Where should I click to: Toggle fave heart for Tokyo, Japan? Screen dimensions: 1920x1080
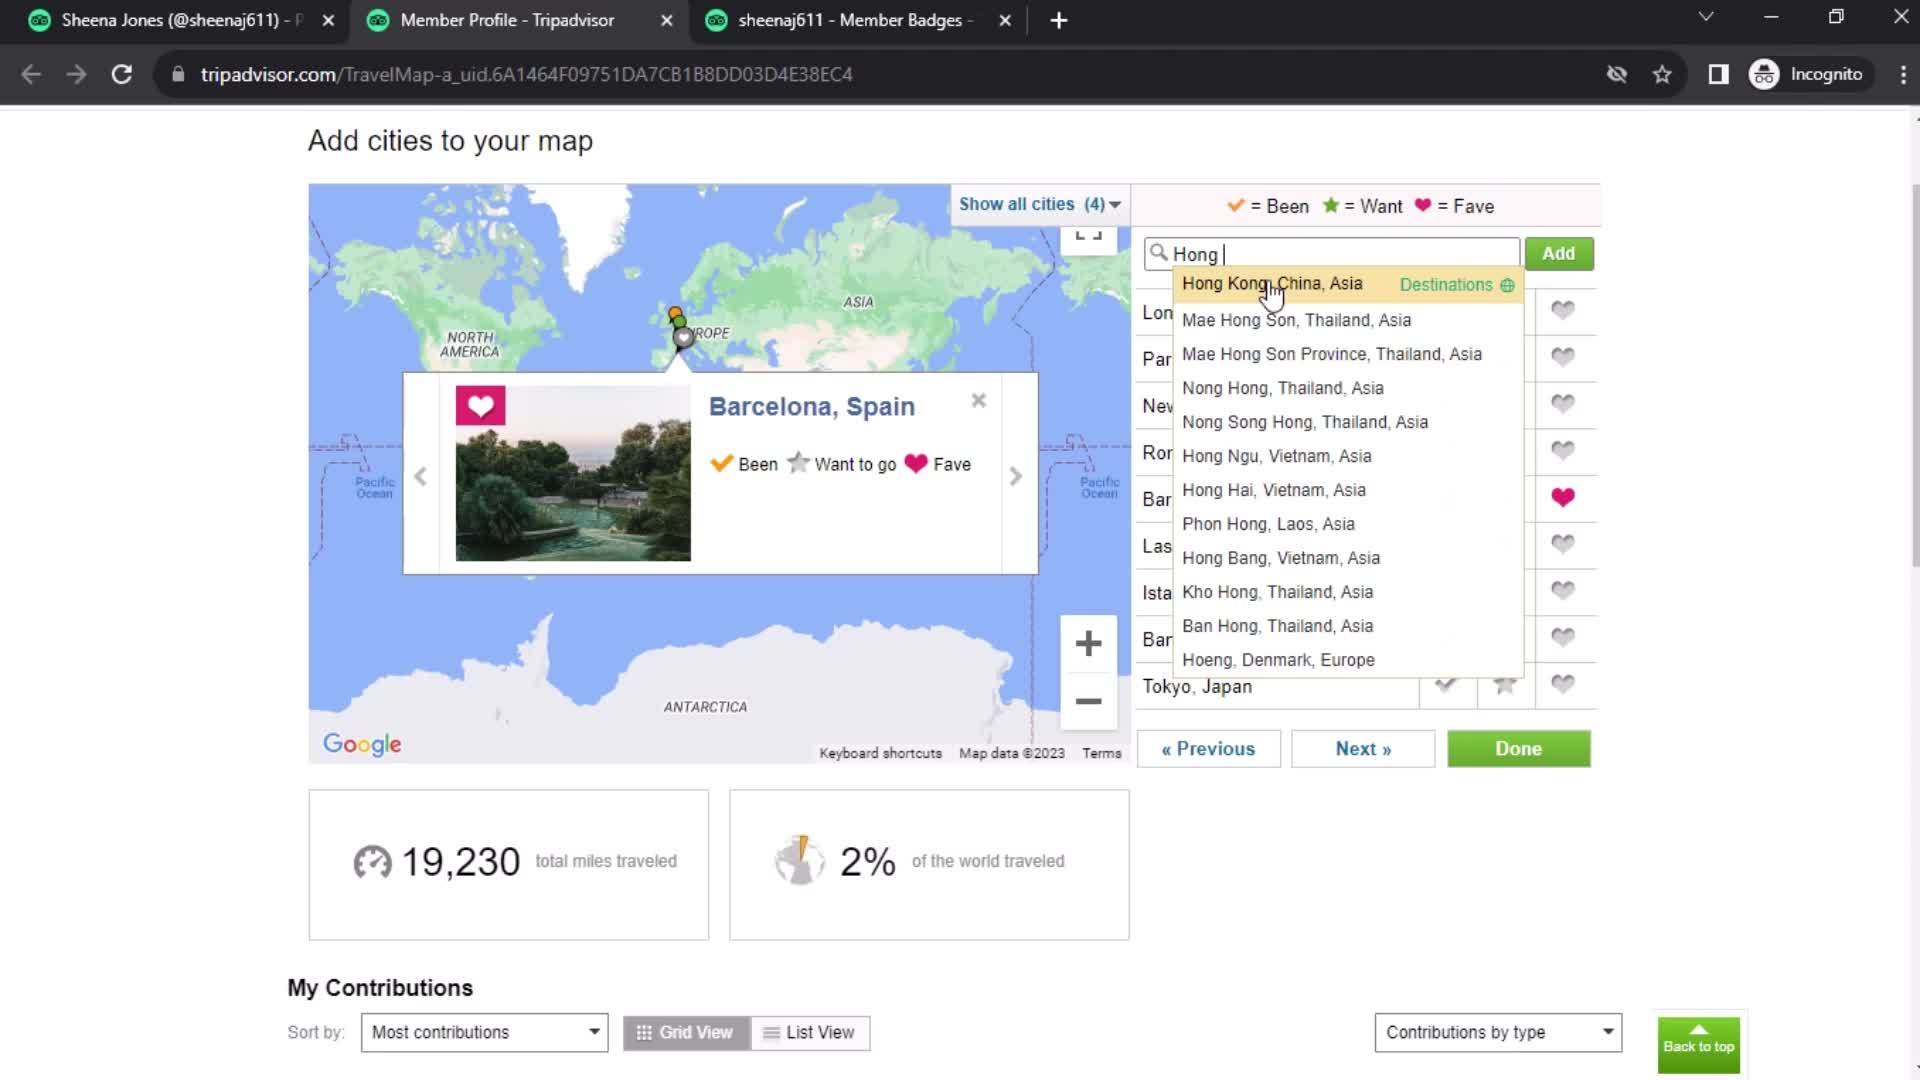(x=1563, y=684)
